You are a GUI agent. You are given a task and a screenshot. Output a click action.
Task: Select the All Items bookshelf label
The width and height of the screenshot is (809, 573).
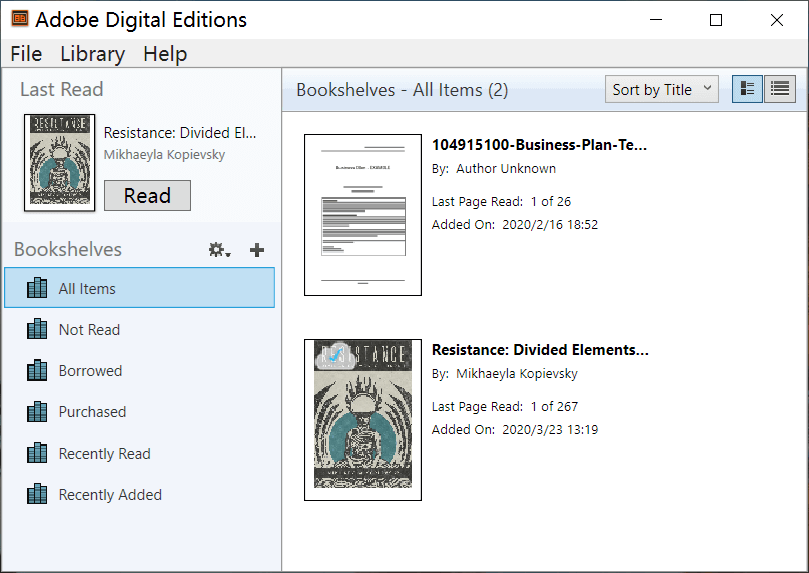click(87, 288)
